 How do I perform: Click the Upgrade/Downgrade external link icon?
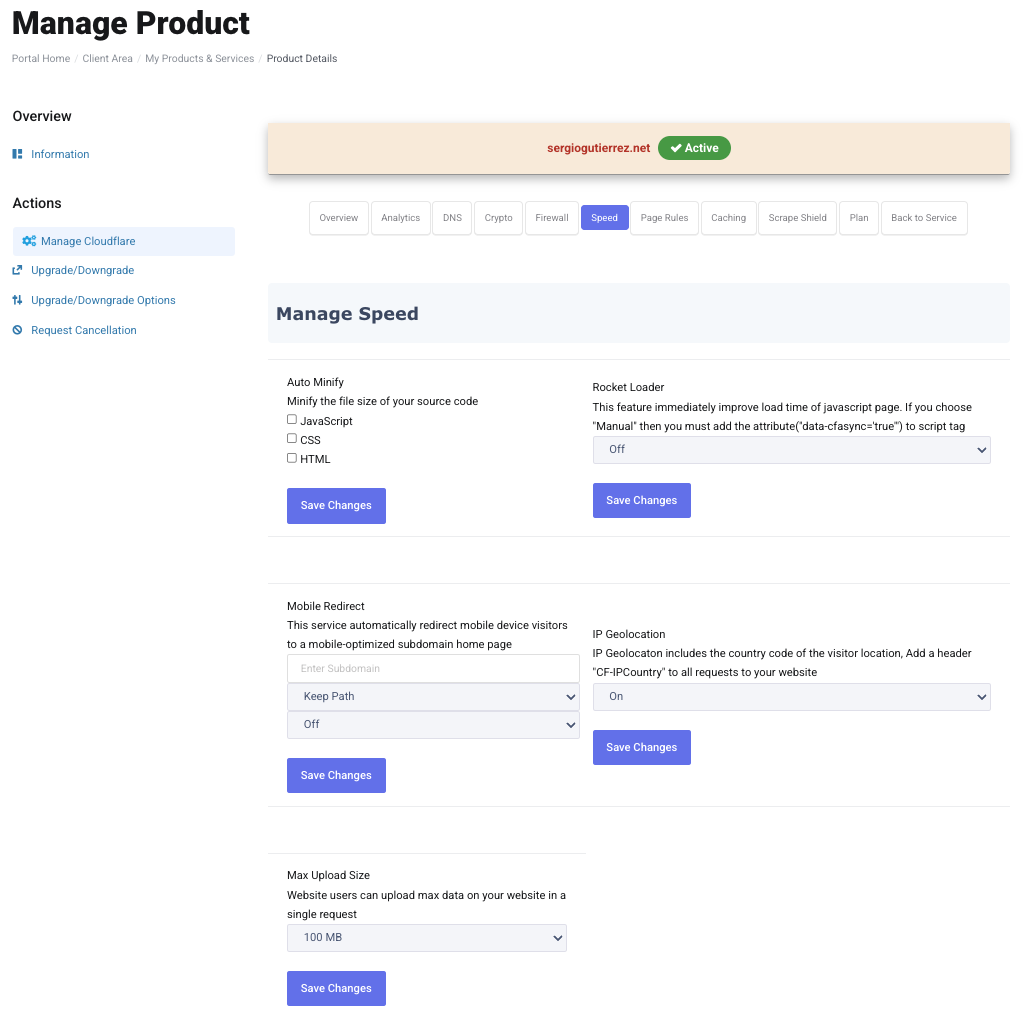(17, 270)
